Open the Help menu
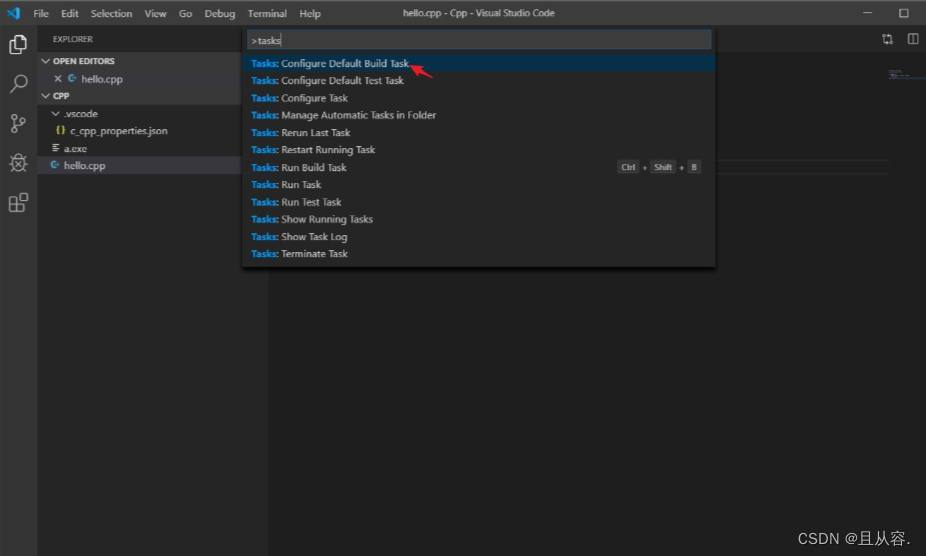The height and width of the screenshot is (556, 926). 309,13
